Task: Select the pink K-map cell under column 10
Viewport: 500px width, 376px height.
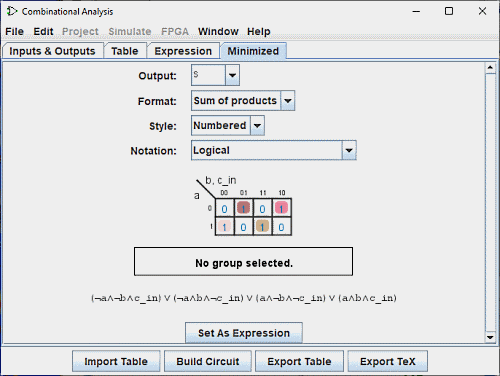Action: [x=281, y=208]
